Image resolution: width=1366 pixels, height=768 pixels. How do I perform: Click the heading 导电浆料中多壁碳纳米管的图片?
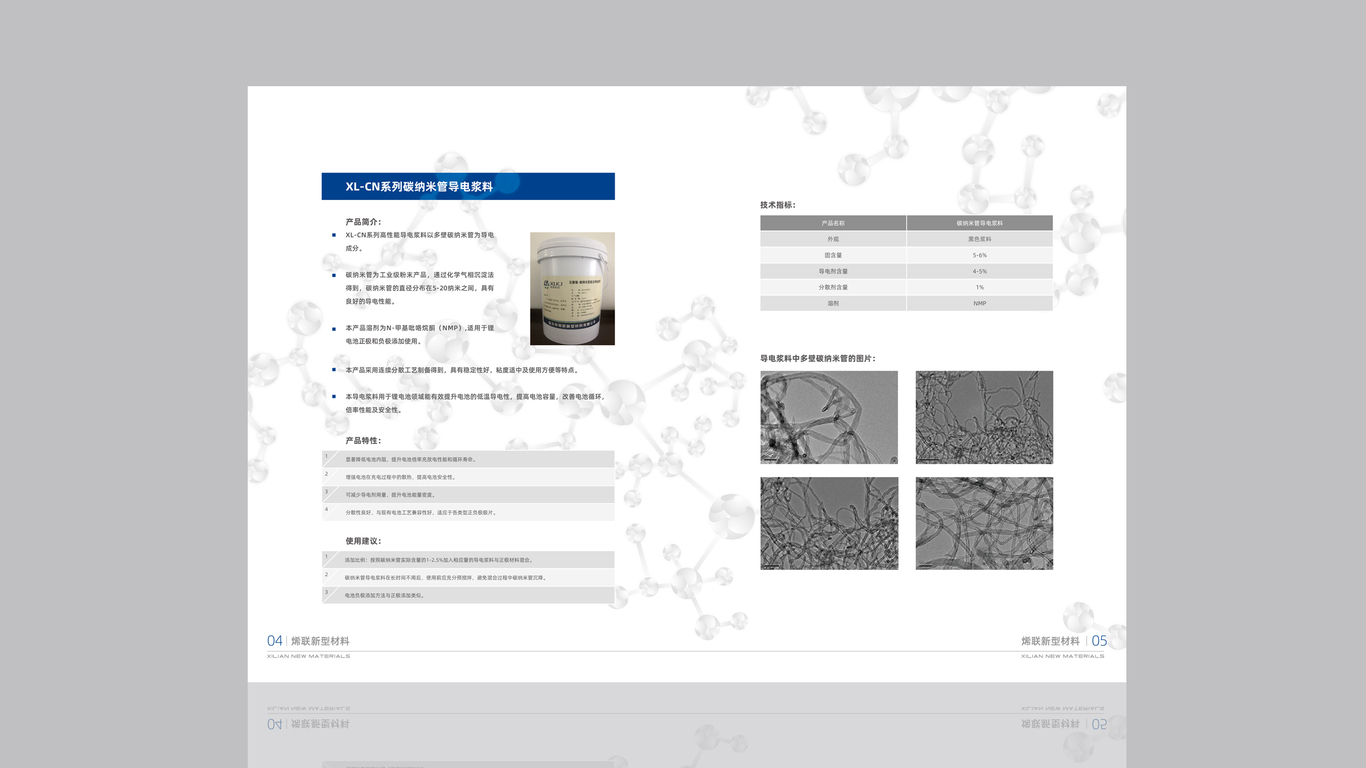(x=818, y=358)
